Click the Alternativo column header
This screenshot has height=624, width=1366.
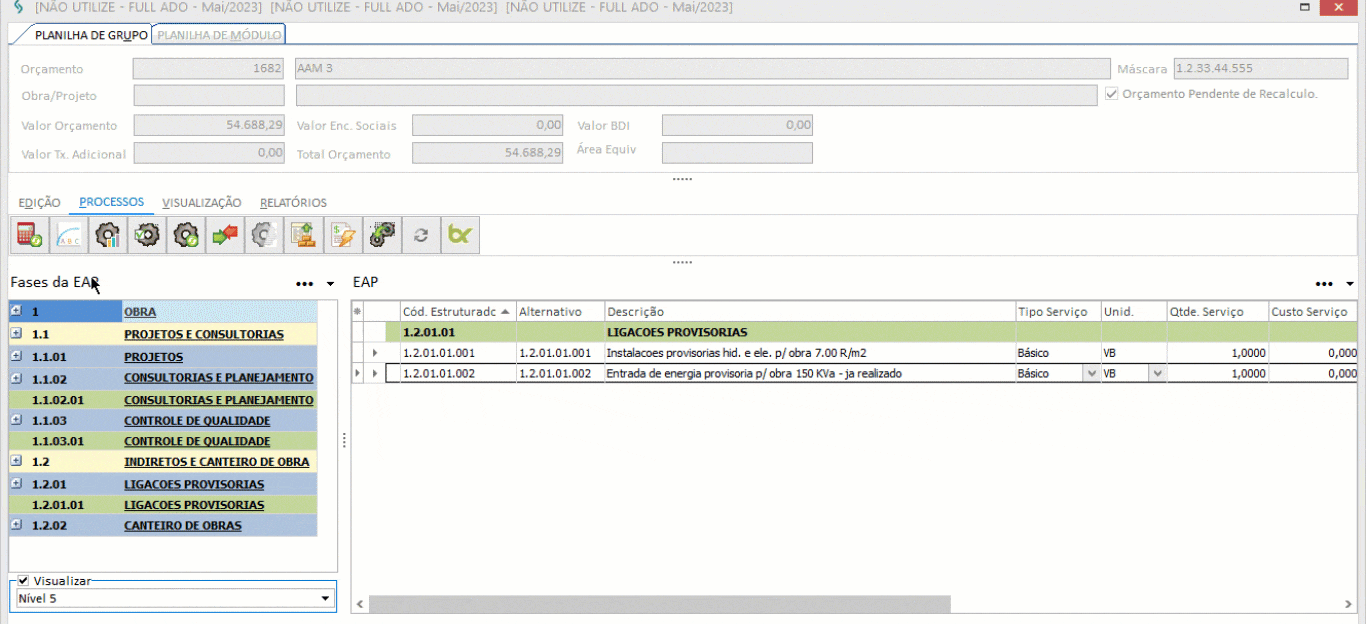pos(560,312)
